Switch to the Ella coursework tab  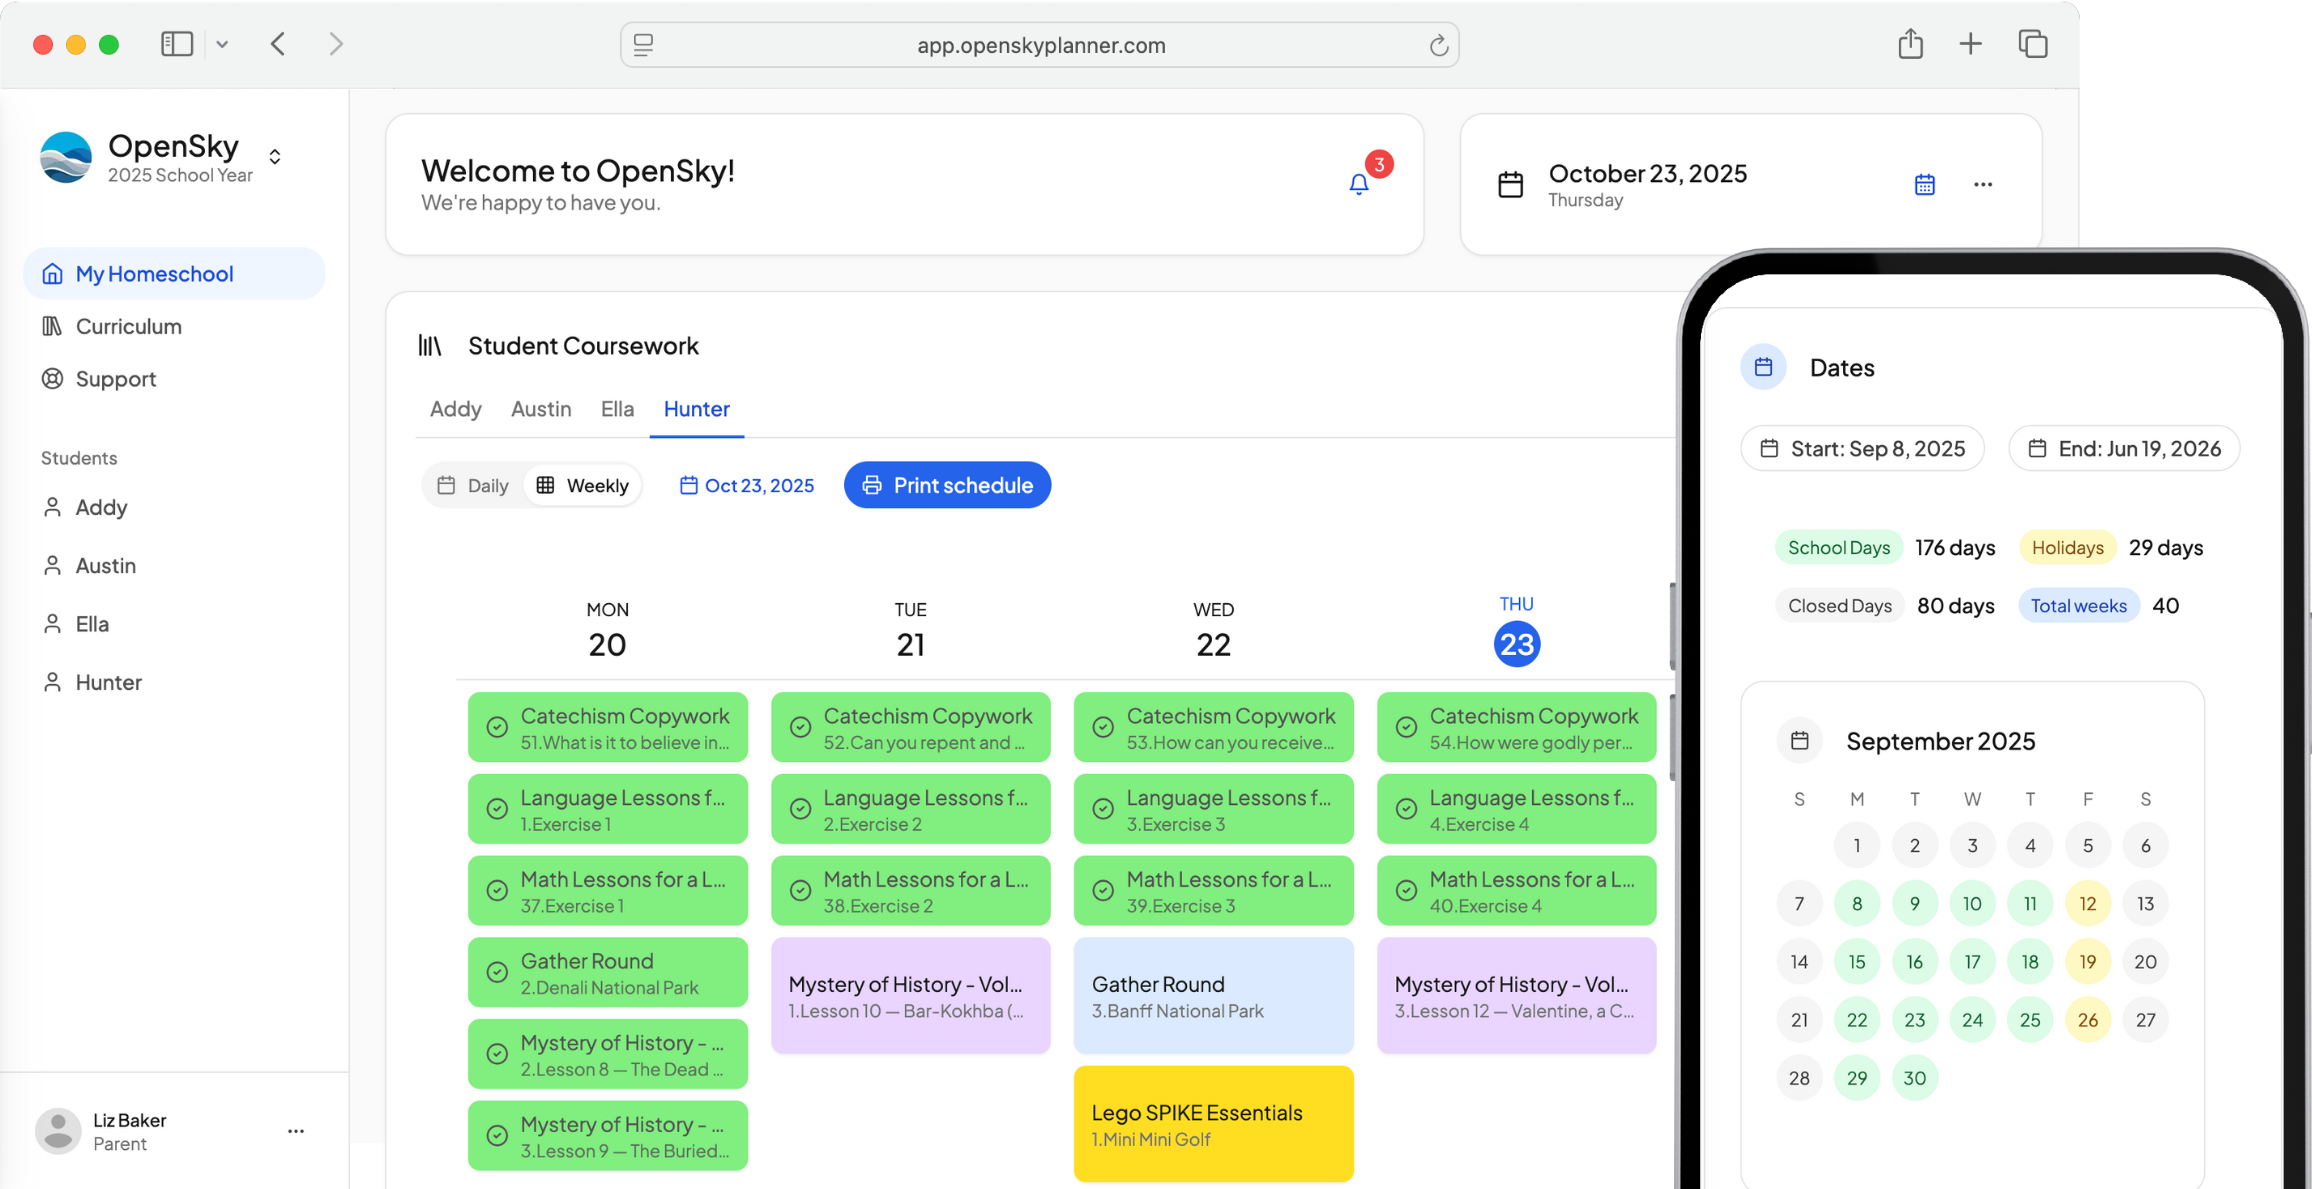point(617,408)
